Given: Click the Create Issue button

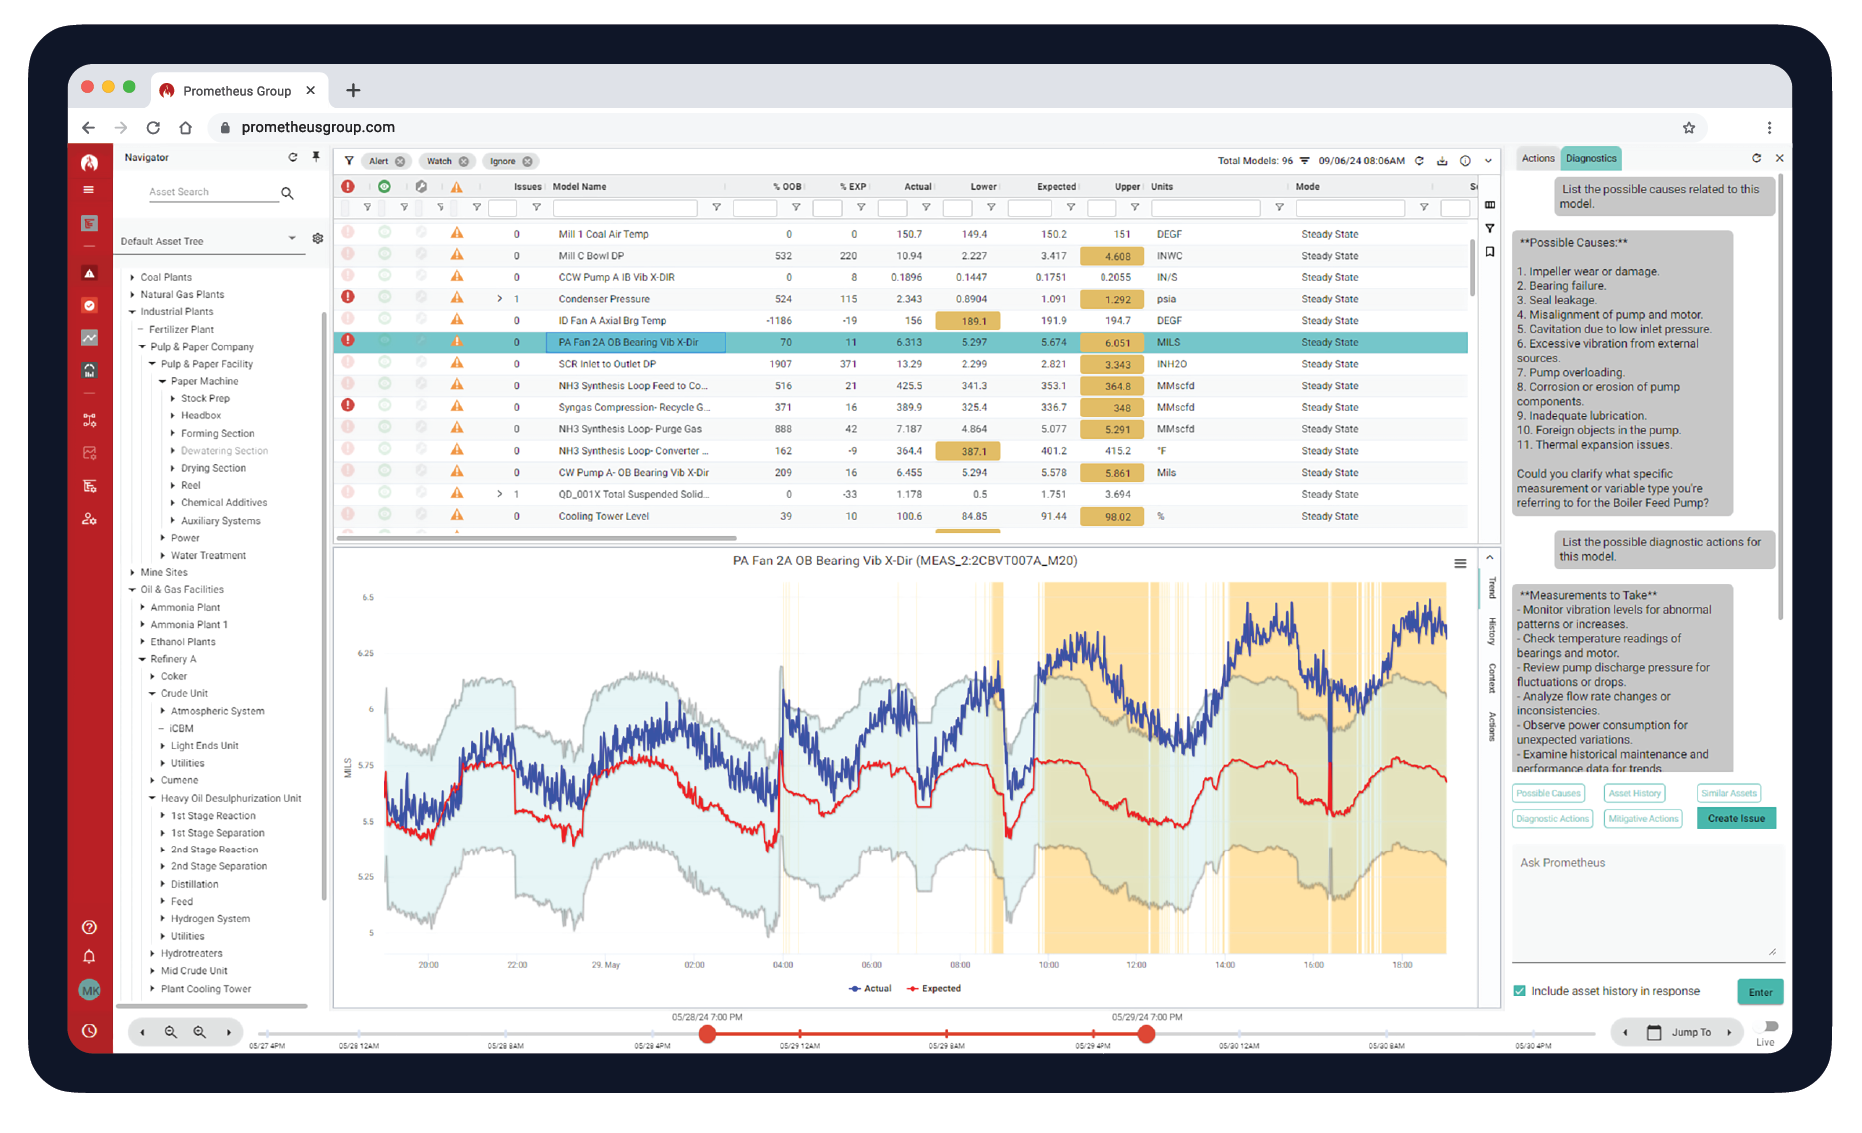Looking at the screenshot, I should (x=1736, y=818).
